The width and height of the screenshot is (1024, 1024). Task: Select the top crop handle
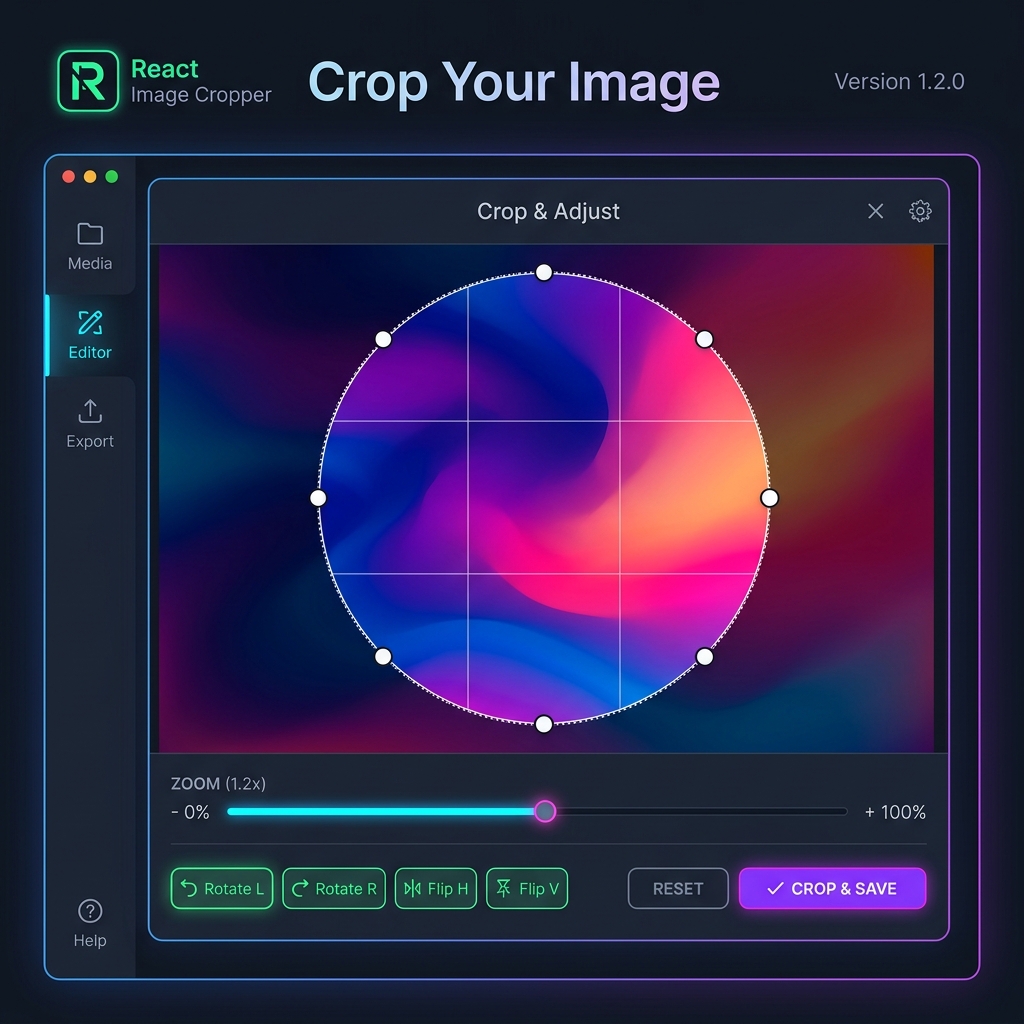[x=543, y=272]
